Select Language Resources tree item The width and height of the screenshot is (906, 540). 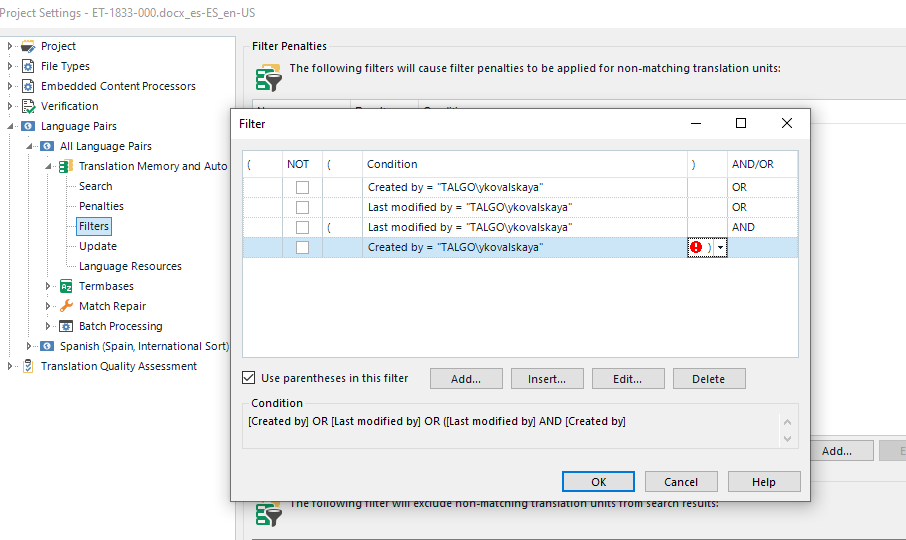[x=130, y=266]
